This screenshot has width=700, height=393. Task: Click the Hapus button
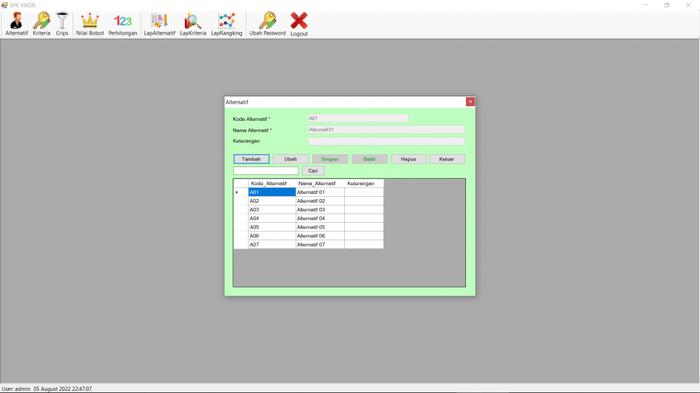[x=408, y=159]
